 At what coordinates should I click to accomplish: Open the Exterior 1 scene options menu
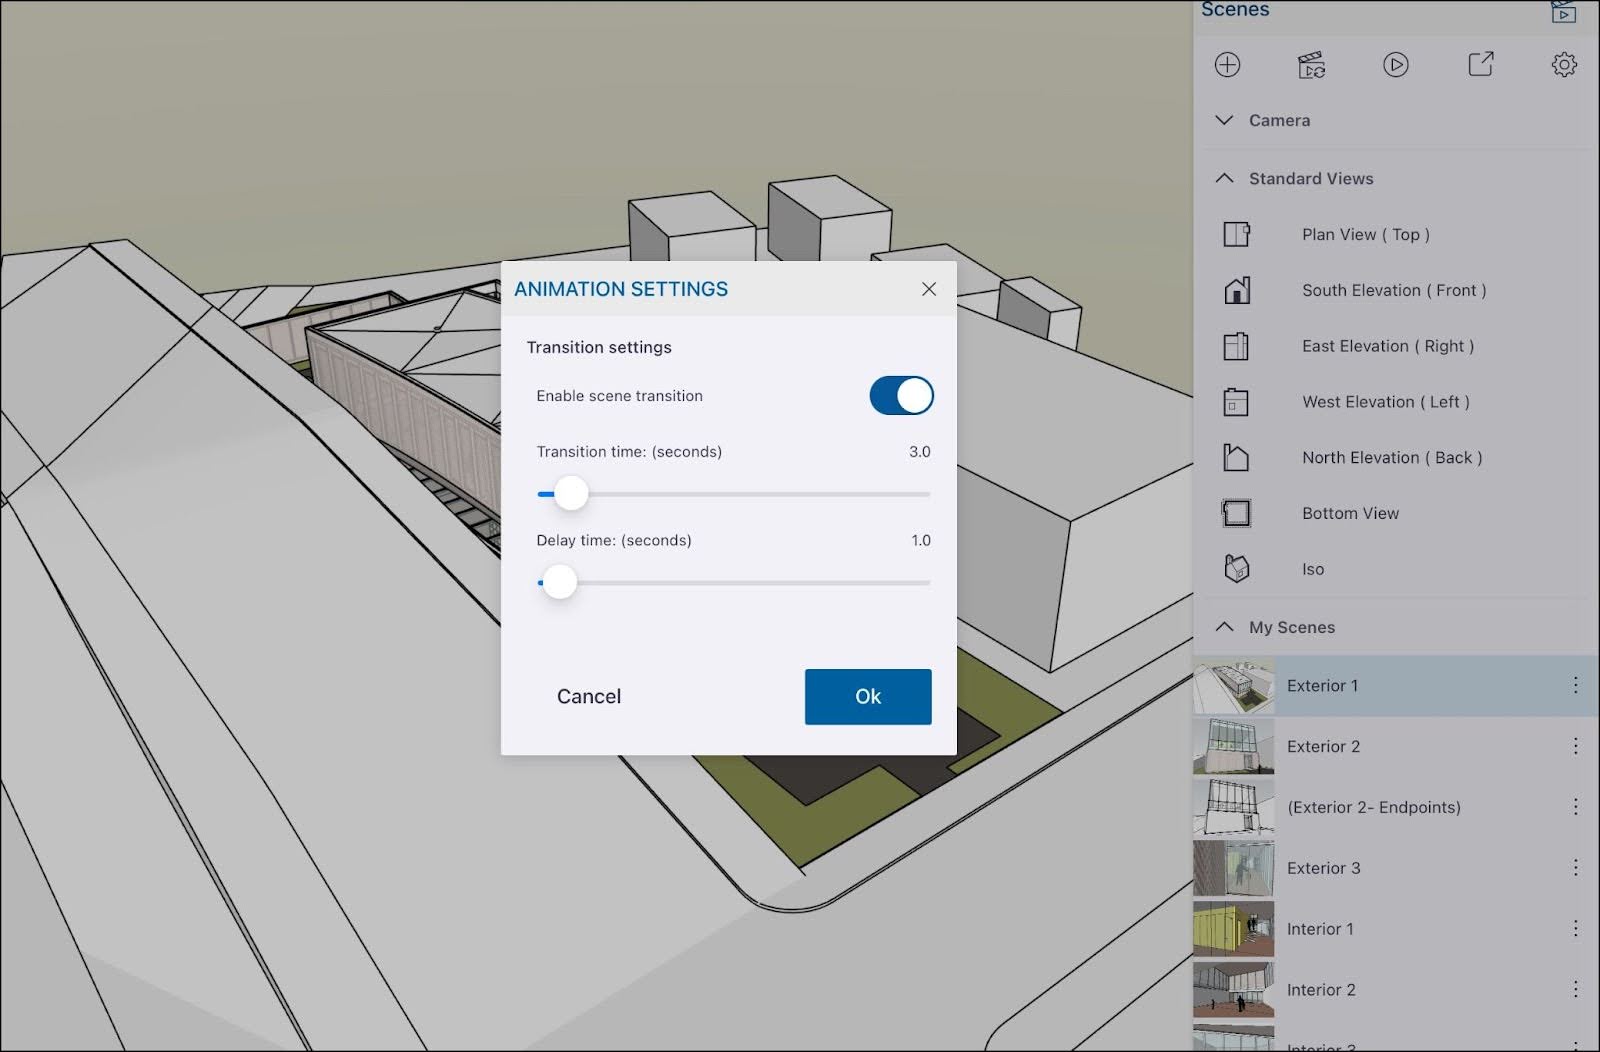1575,685
